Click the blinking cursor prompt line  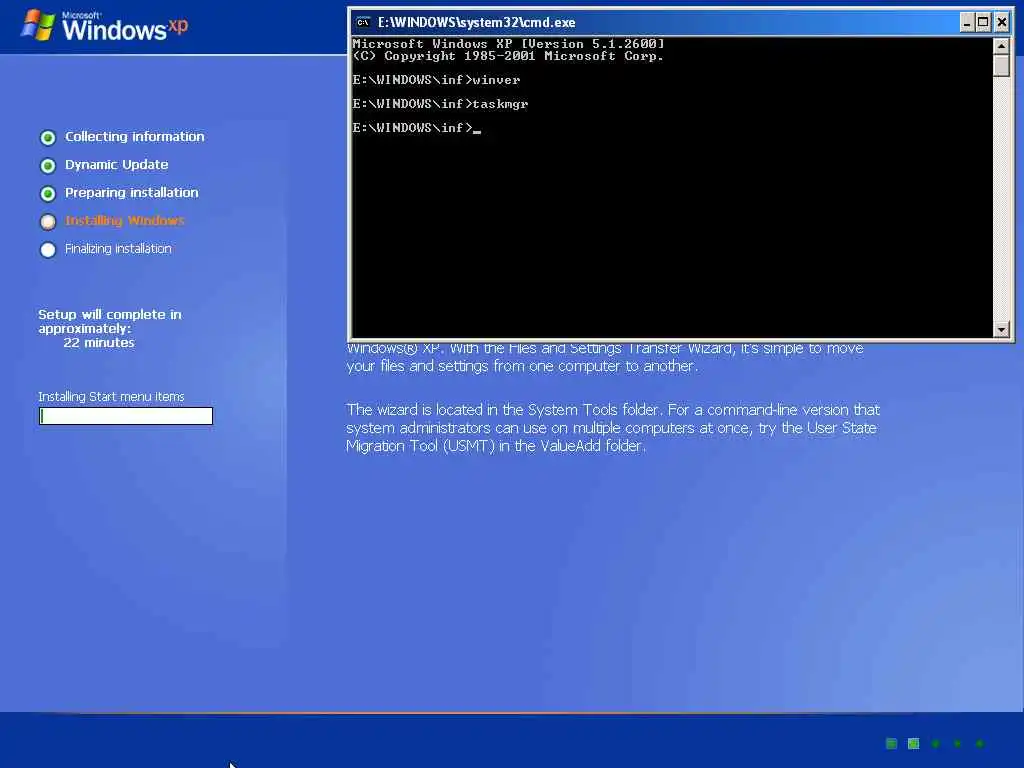pos(417,128)
